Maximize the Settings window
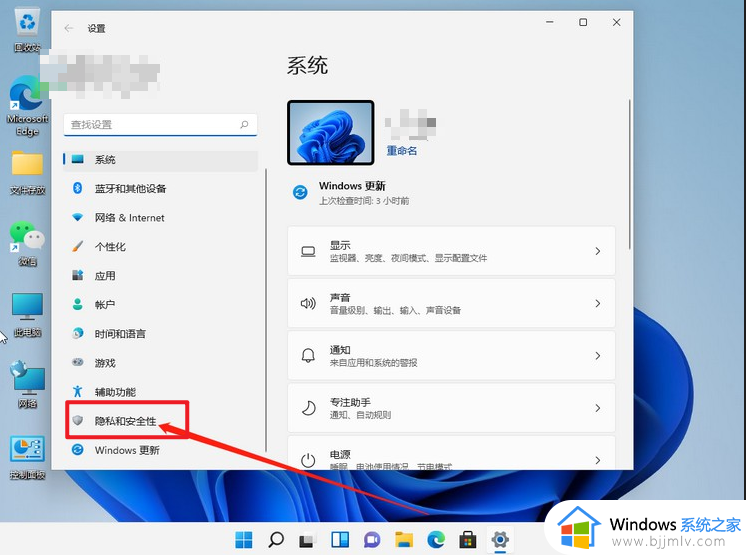 583,22
